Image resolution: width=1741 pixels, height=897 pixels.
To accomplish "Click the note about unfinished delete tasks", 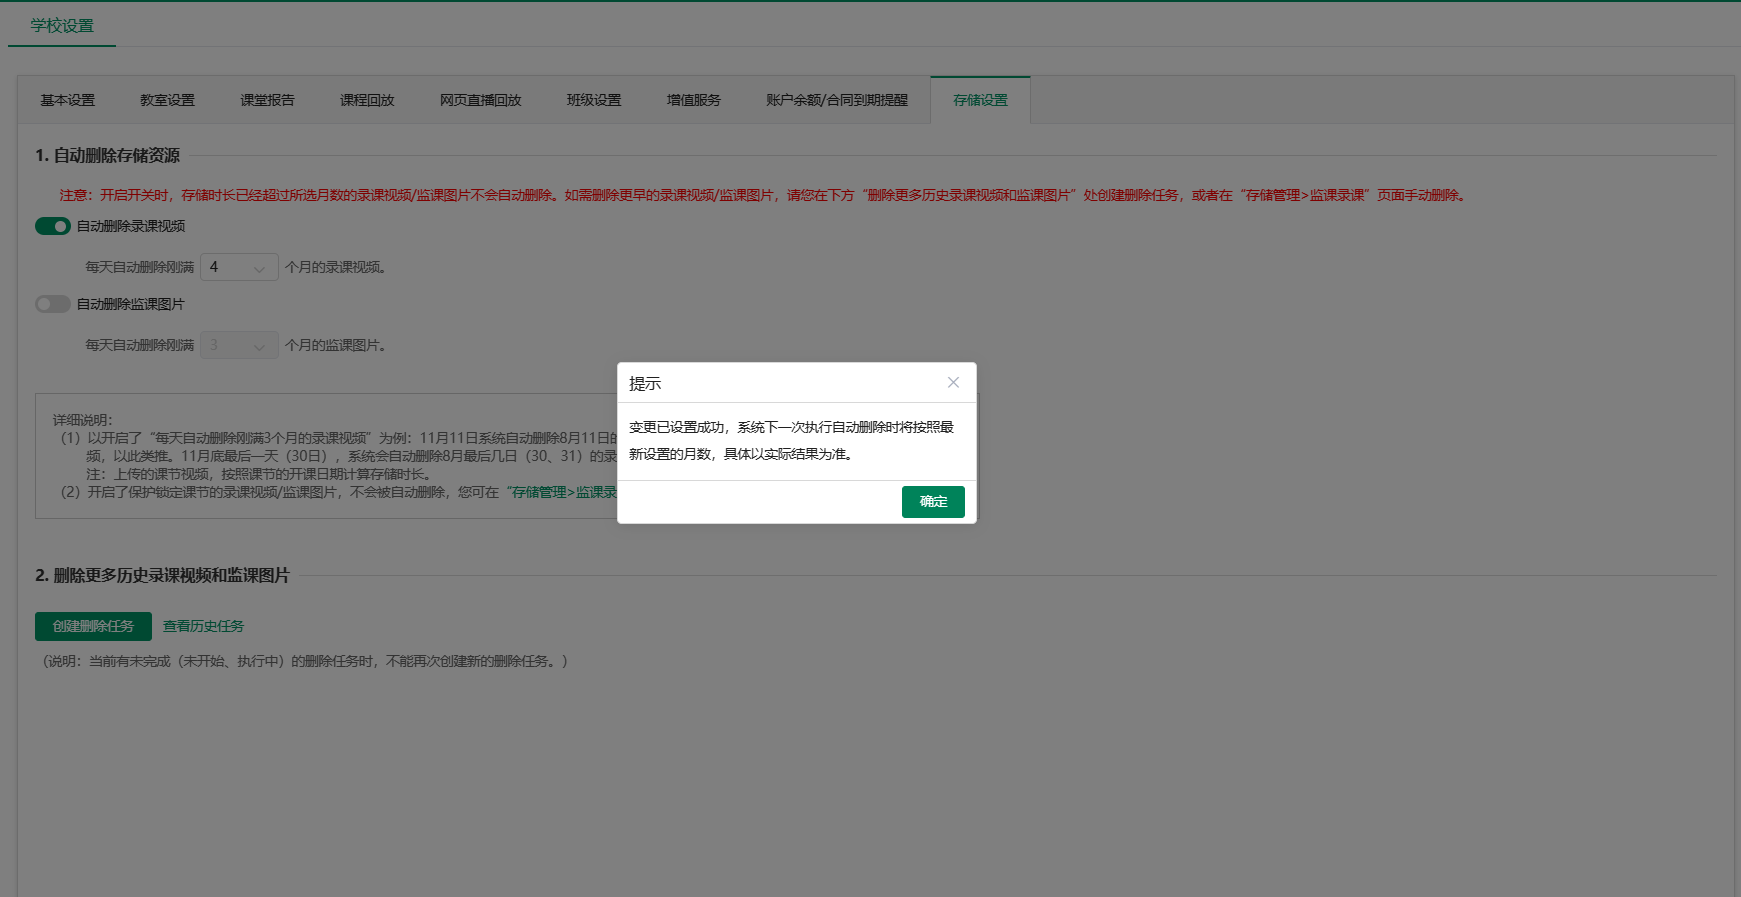I will (x=305, y=661).
